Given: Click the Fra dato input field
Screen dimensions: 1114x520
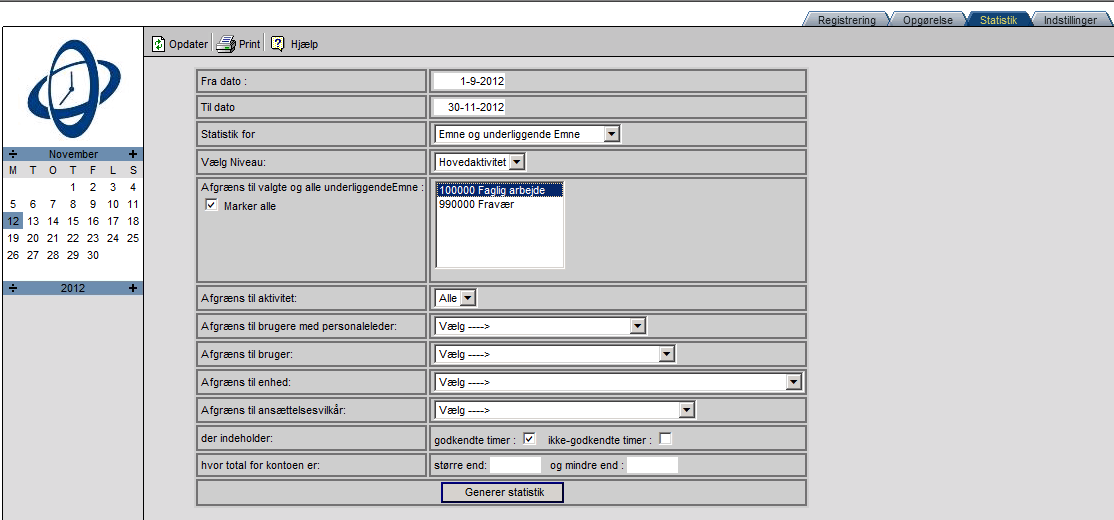Looking at the screenshot, I should click(x=470, y=81).
